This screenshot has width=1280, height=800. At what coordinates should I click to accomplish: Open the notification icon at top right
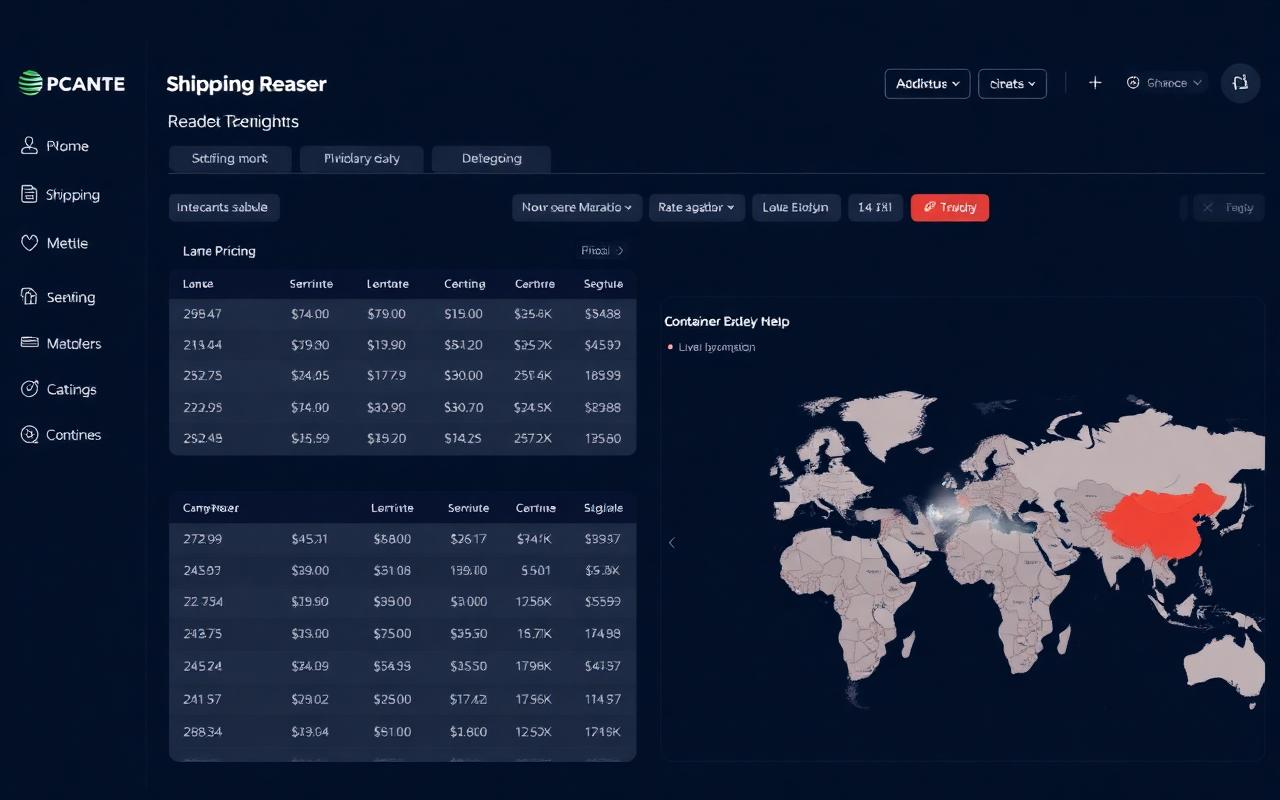pos(1240,83)
